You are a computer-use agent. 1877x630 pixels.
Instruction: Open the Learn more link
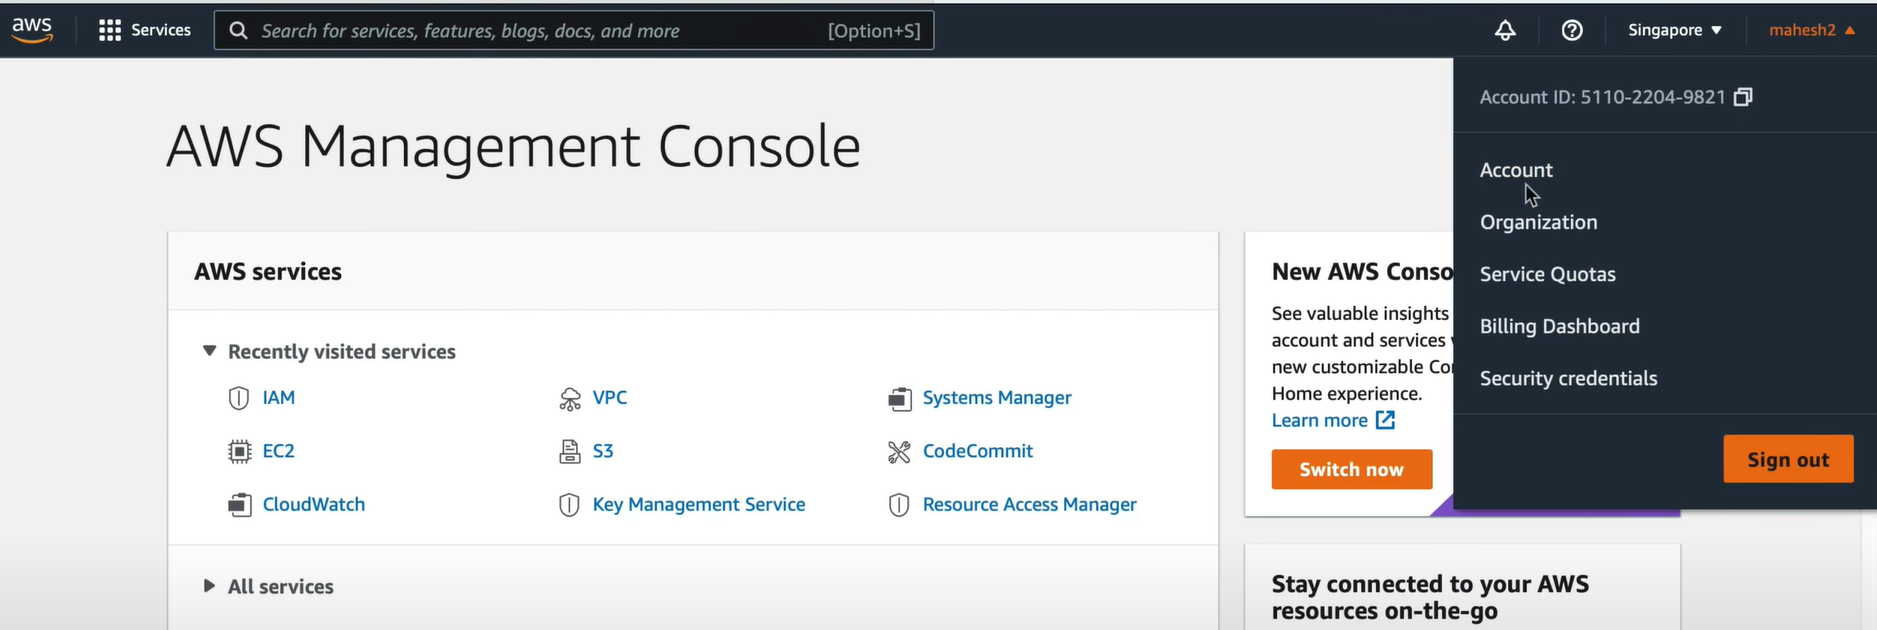click(1319, 420)
